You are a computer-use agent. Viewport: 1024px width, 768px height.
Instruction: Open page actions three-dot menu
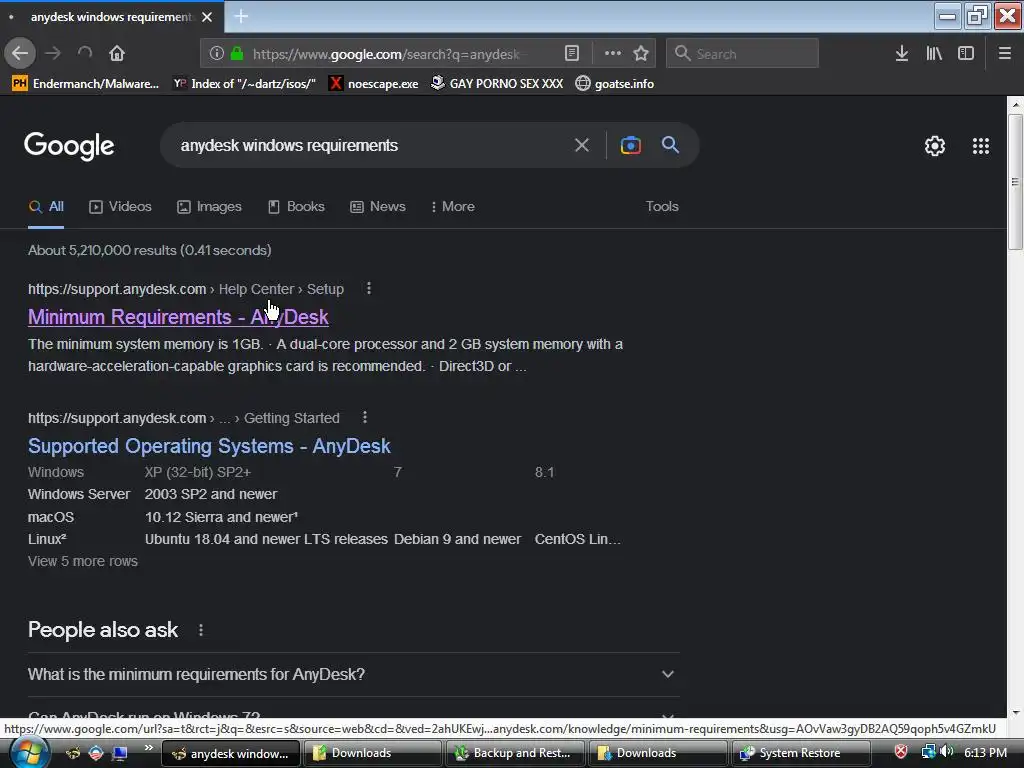coord(613,54)
